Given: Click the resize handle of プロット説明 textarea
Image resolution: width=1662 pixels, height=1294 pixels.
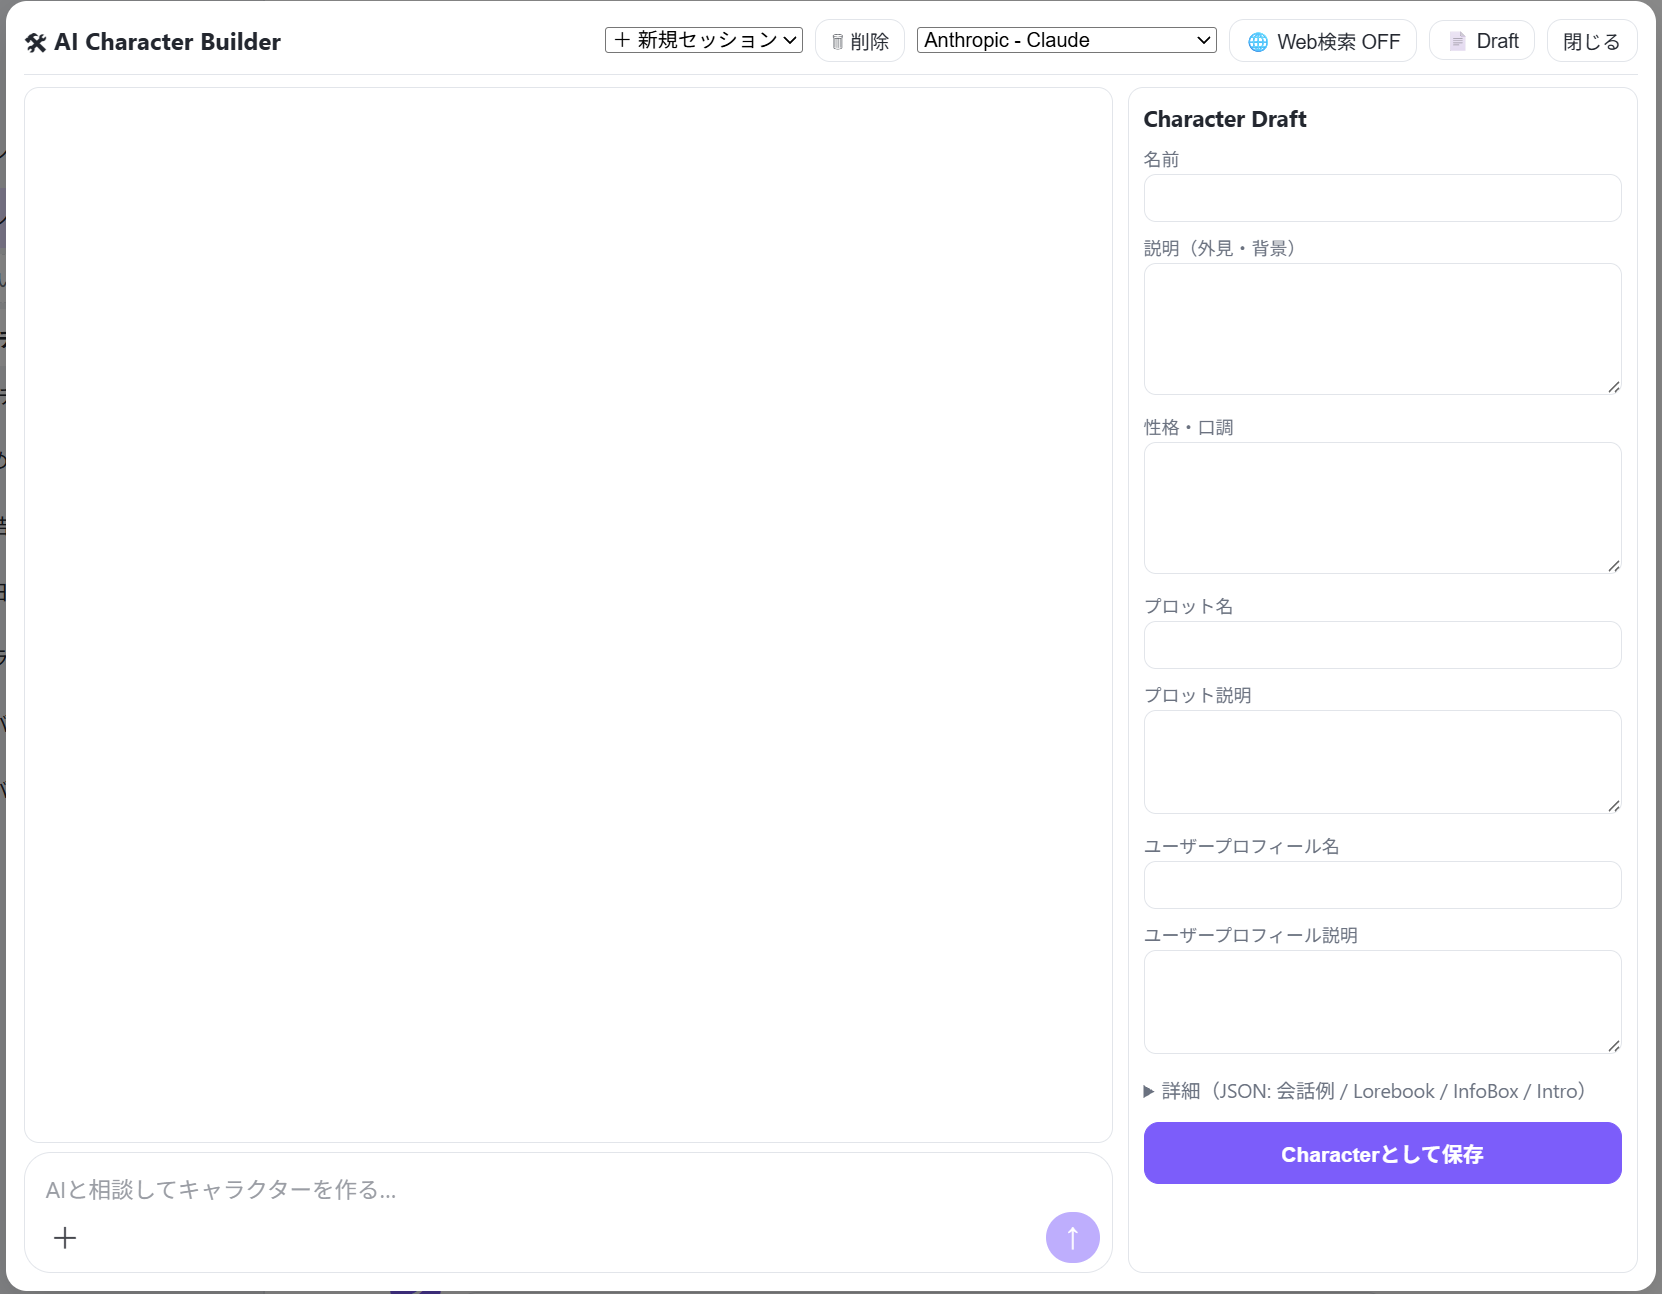Looking at the screenshot, I should (x=1614, y=806).
